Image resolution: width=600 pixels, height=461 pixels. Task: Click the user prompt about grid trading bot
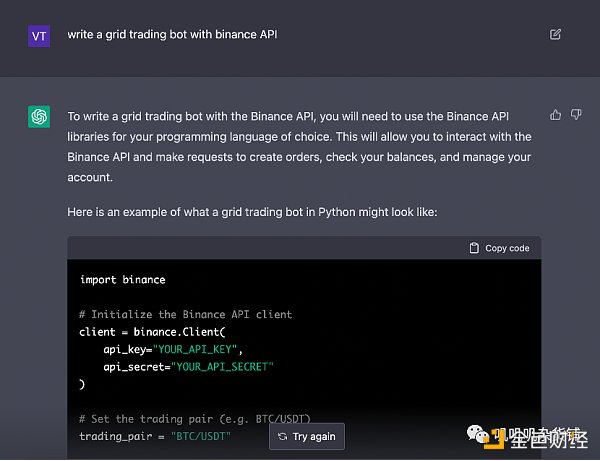[172, 34]
